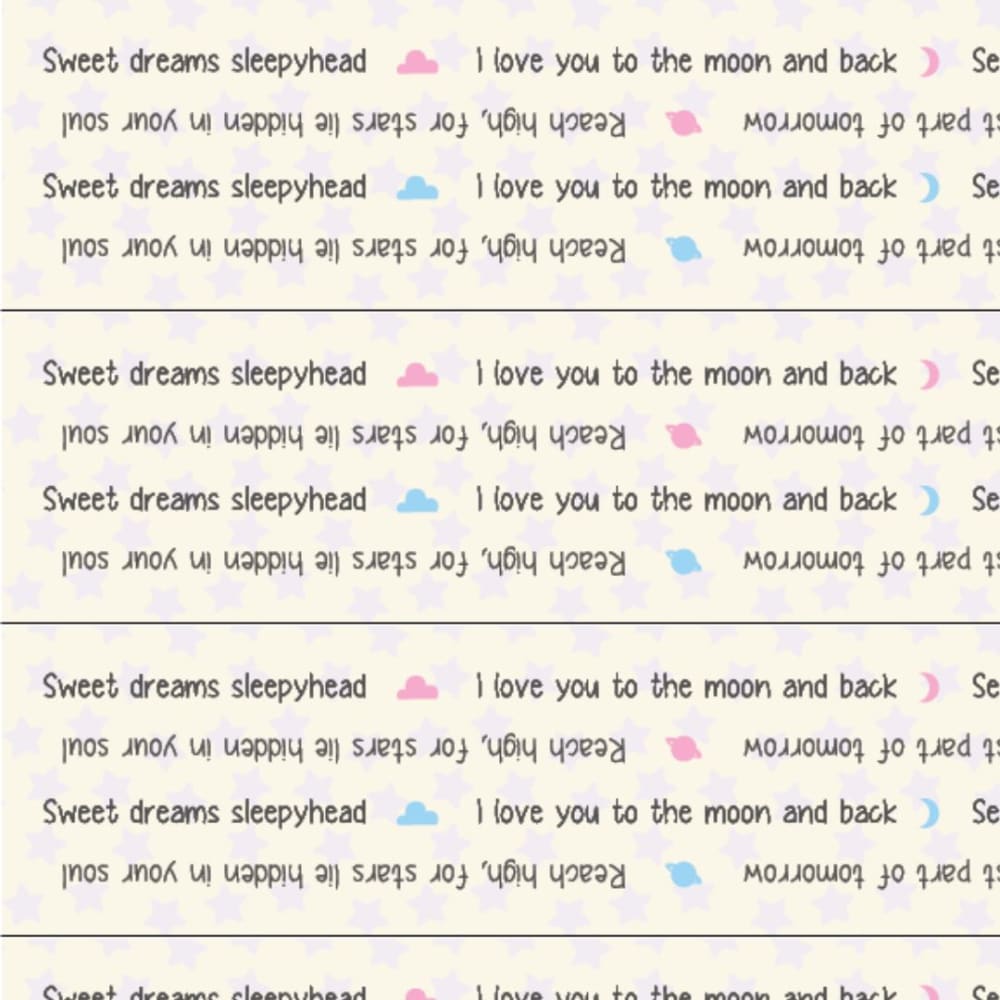Select the blue crescent moon in the third strip
The height and width of the screenshot is (1000, 1000).
(x=930, y=813)
